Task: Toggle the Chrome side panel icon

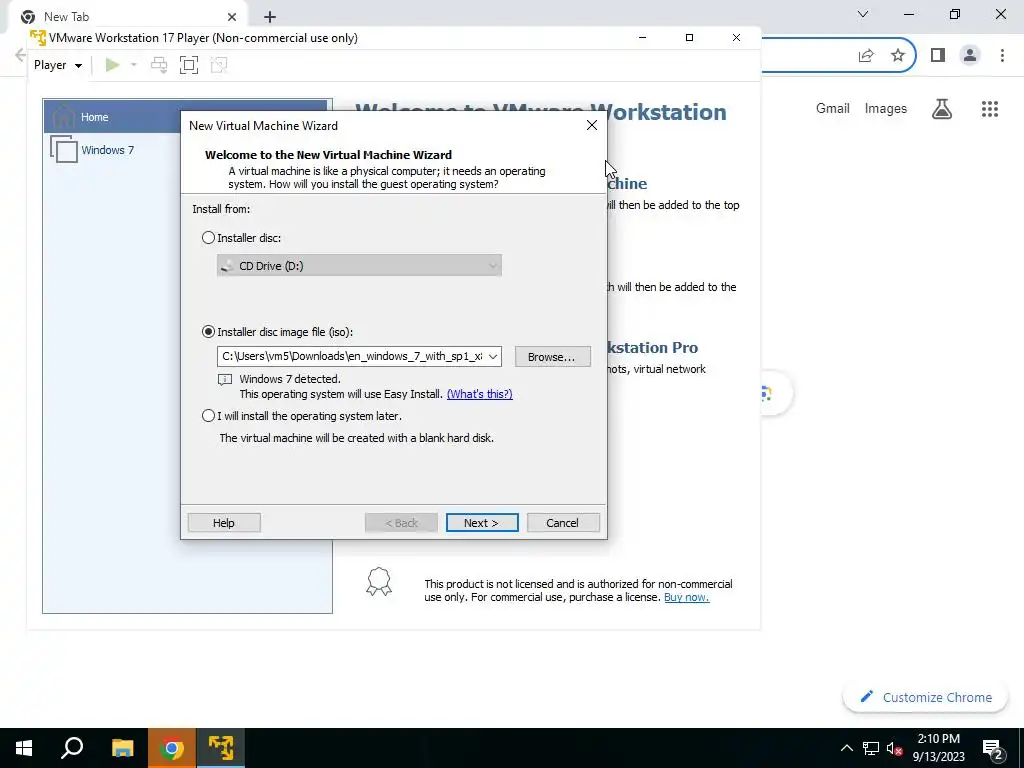Action: [938, 56]
